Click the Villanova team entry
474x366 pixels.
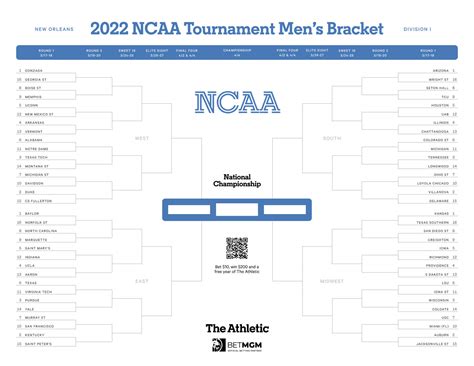coord(438,192)
